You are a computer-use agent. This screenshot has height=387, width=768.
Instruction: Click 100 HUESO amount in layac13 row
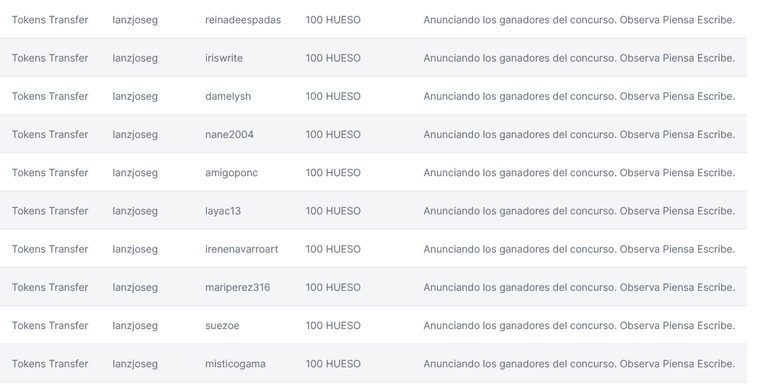333,211
